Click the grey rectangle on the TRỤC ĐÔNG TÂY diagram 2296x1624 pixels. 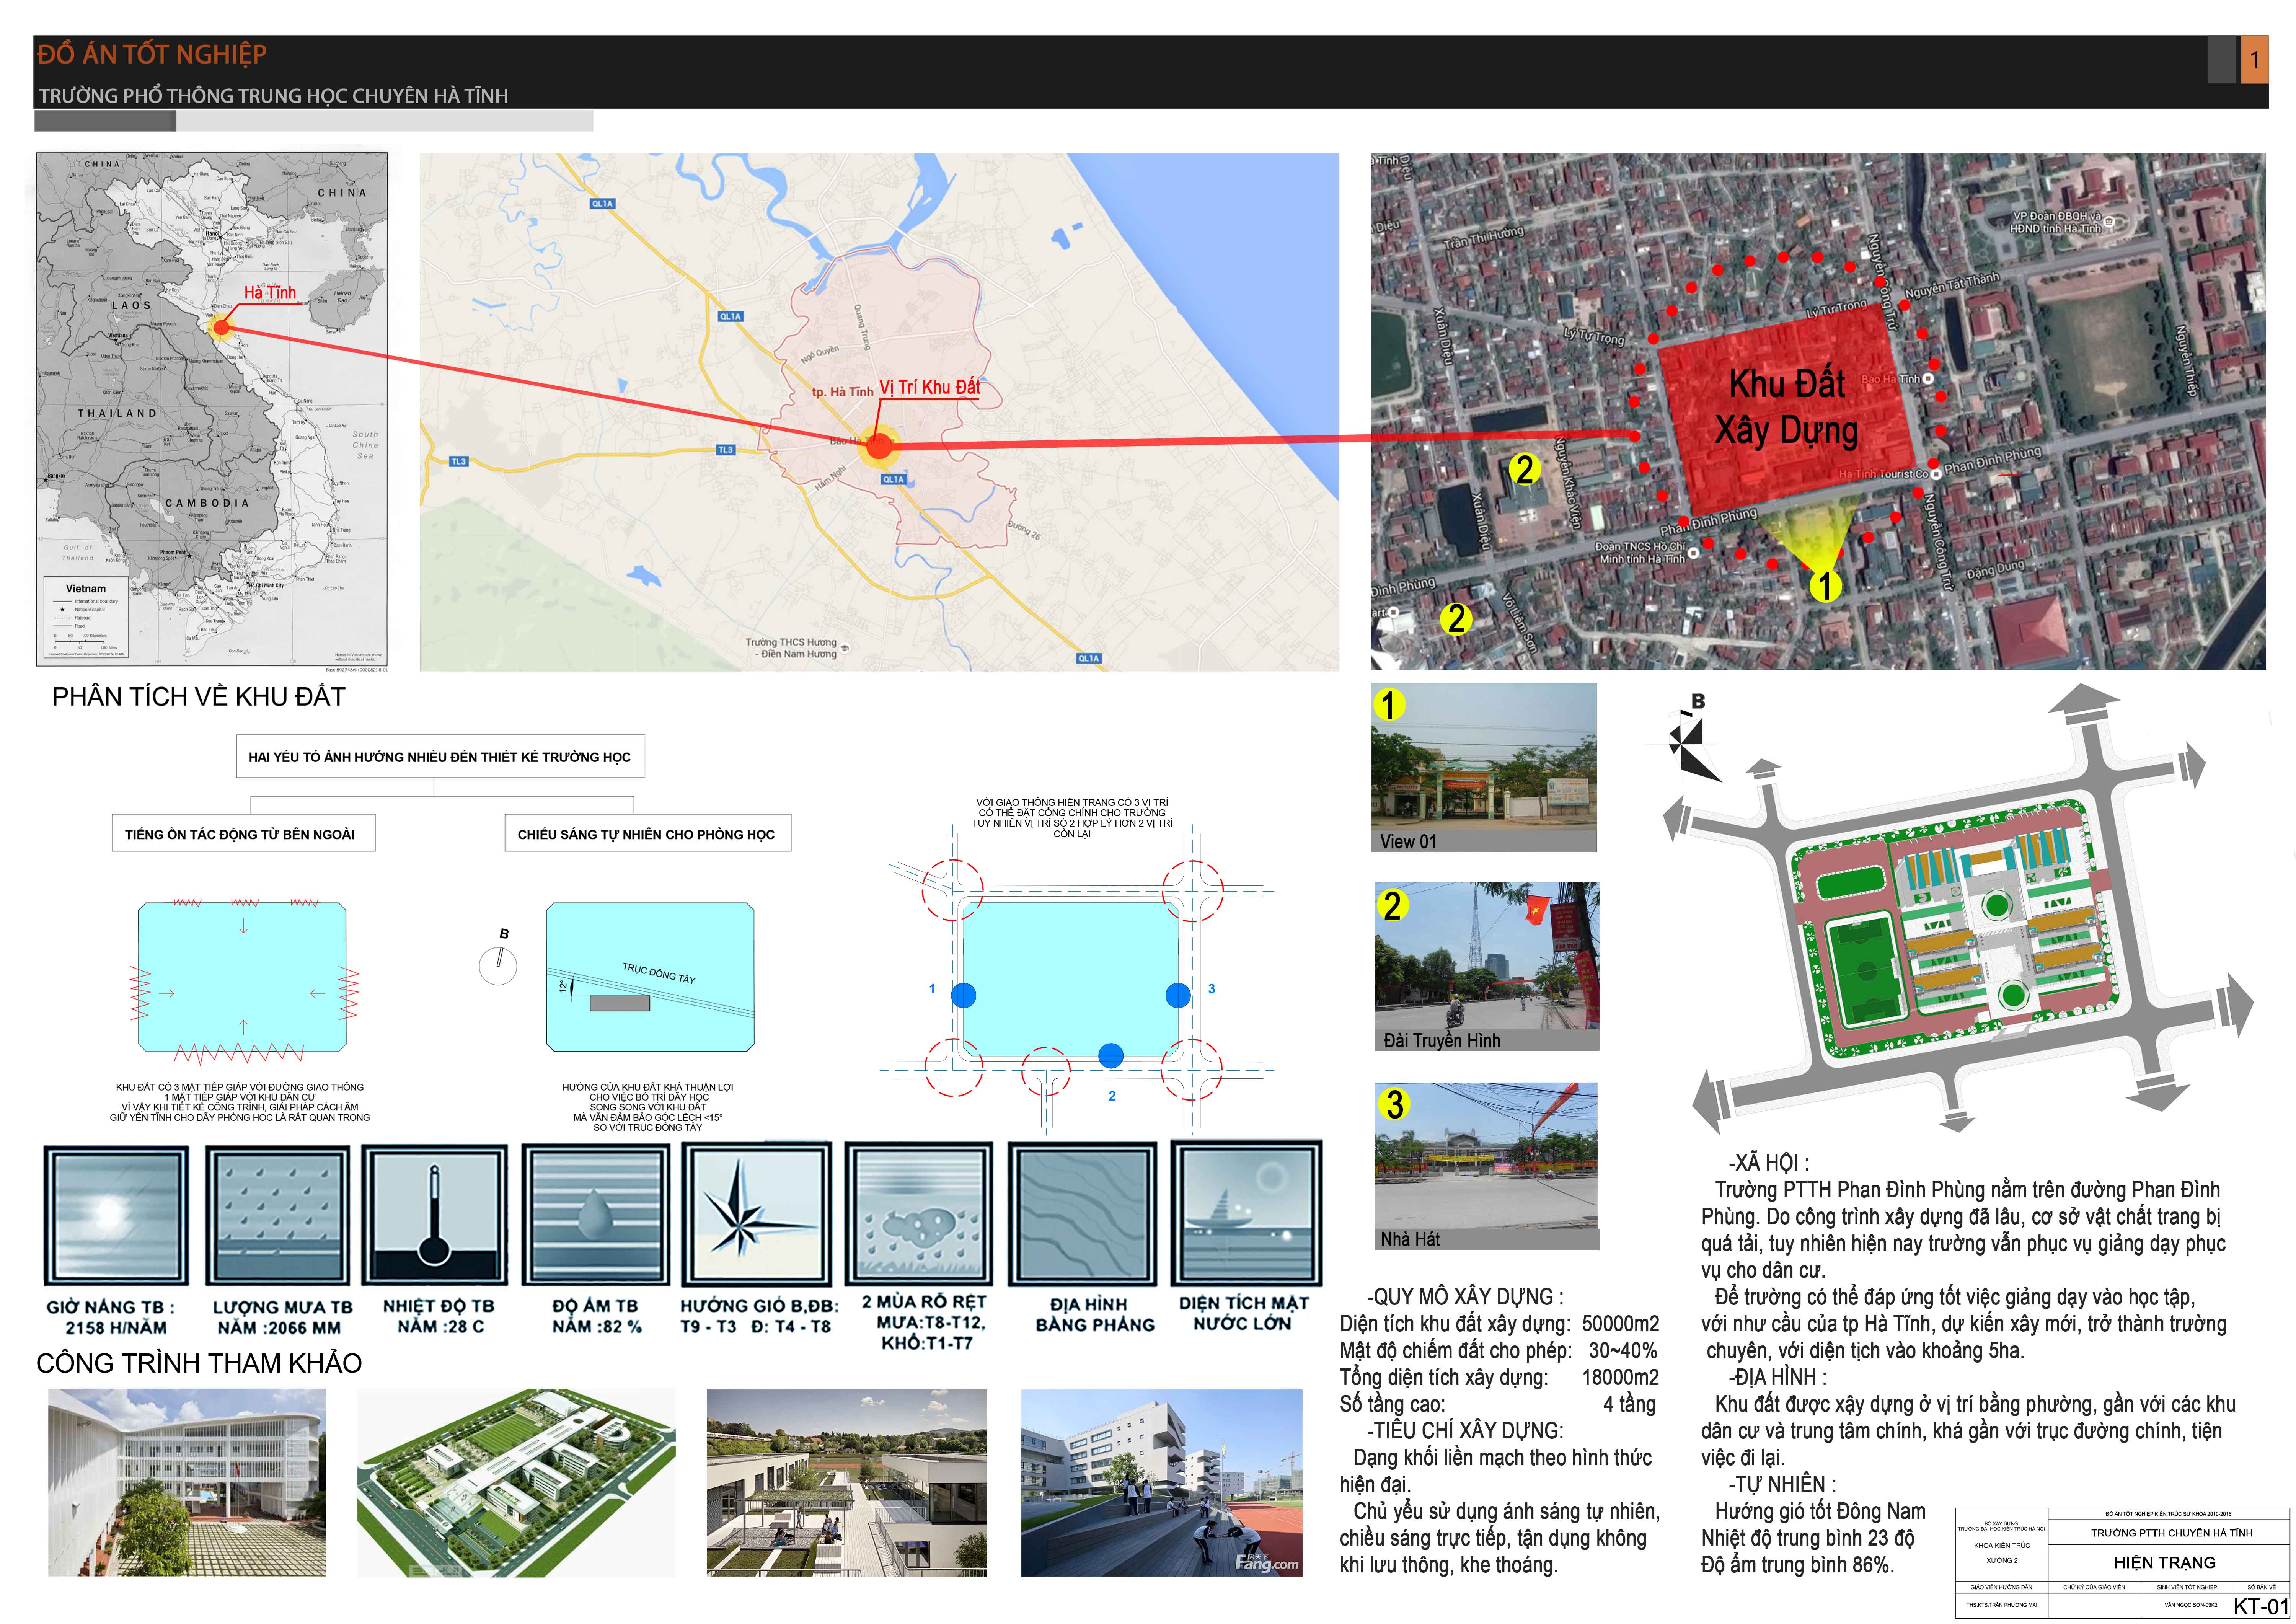pos(619,1003)
